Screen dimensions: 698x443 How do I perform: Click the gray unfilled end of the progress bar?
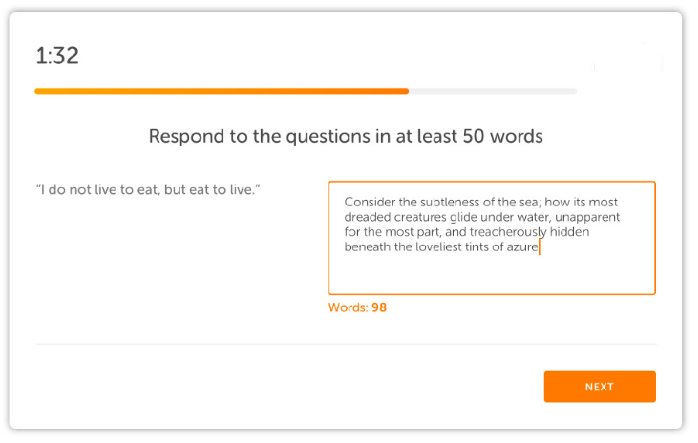click(493, 91)
